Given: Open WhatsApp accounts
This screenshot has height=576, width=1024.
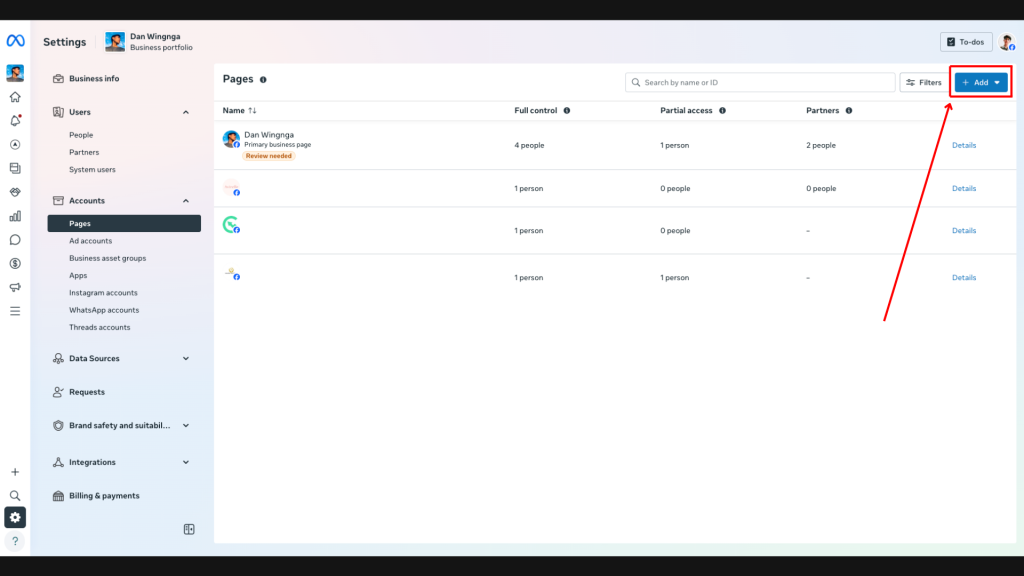Looking at the screenshot, I should pyautogui.click(x=104, y=310).
